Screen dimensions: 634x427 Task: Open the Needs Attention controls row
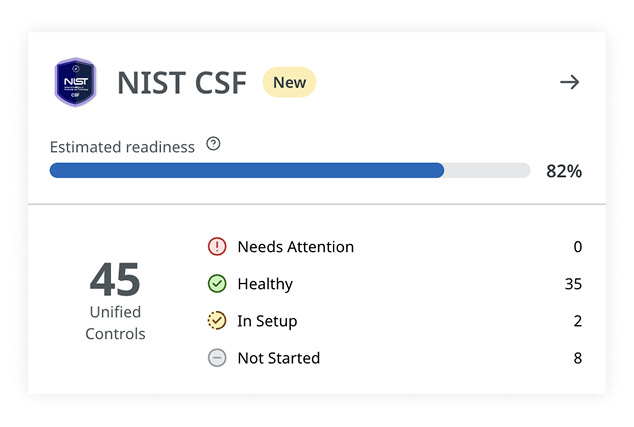coord(395,247)
